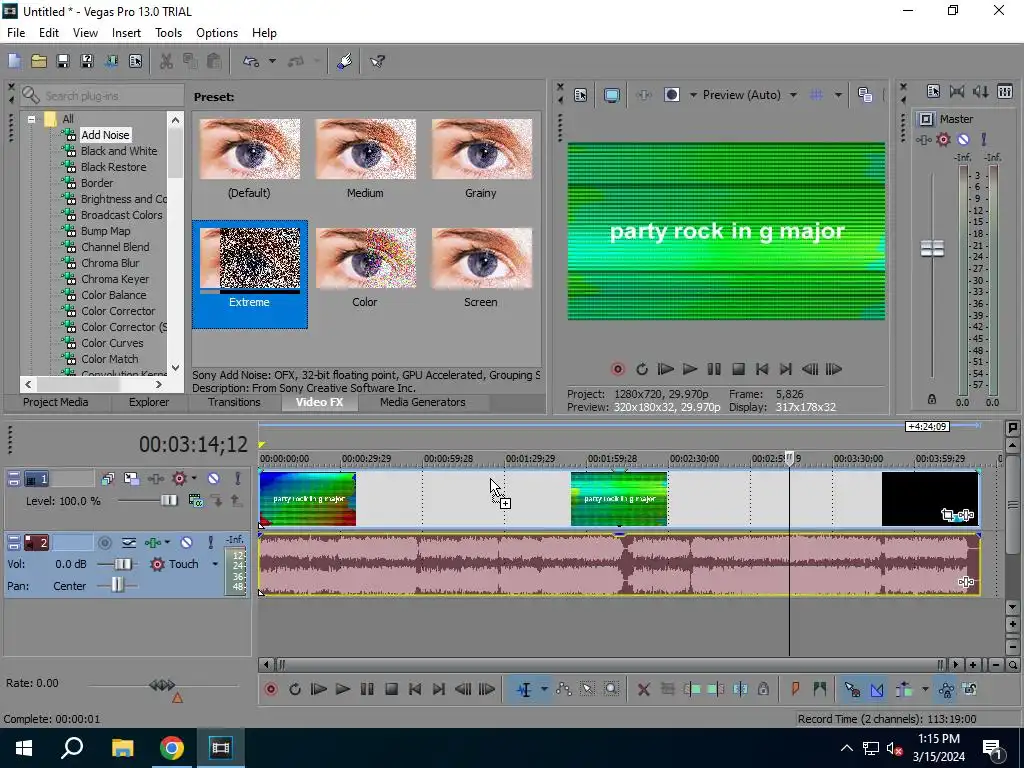Collapse the All plug-ins tree folder
Image resolution: width=1024 pixels, height=768 pixels.
(31, 120)
